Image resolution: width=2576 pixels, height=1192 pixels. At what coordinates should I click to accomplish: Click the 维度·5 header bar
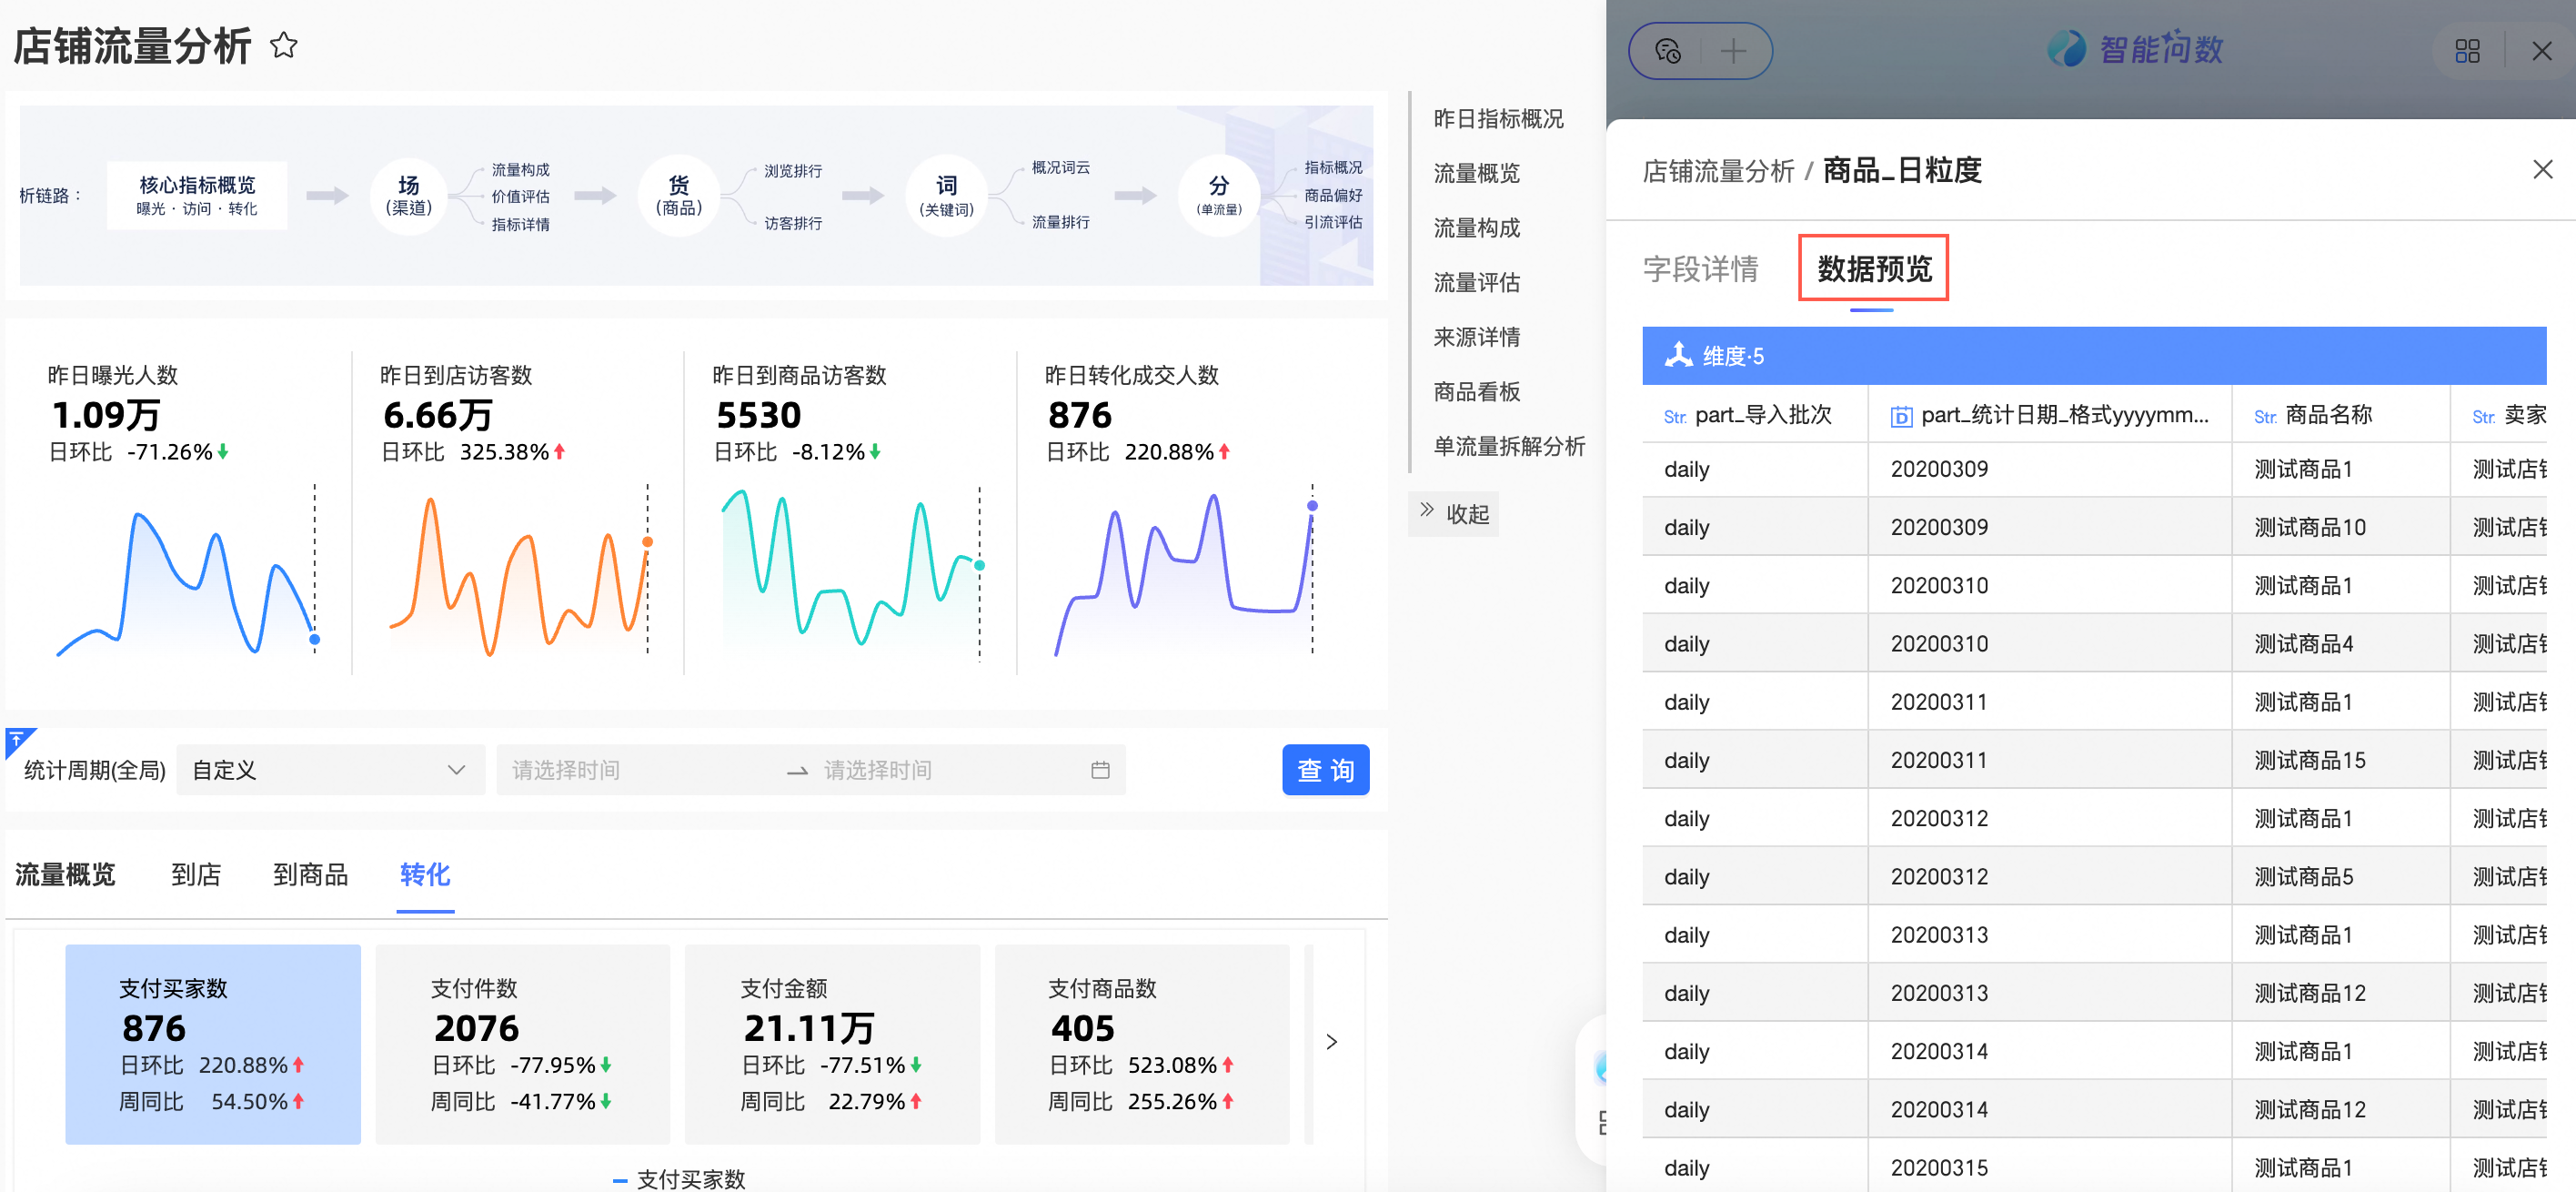pyautogui.click(x=2094, y=355)
